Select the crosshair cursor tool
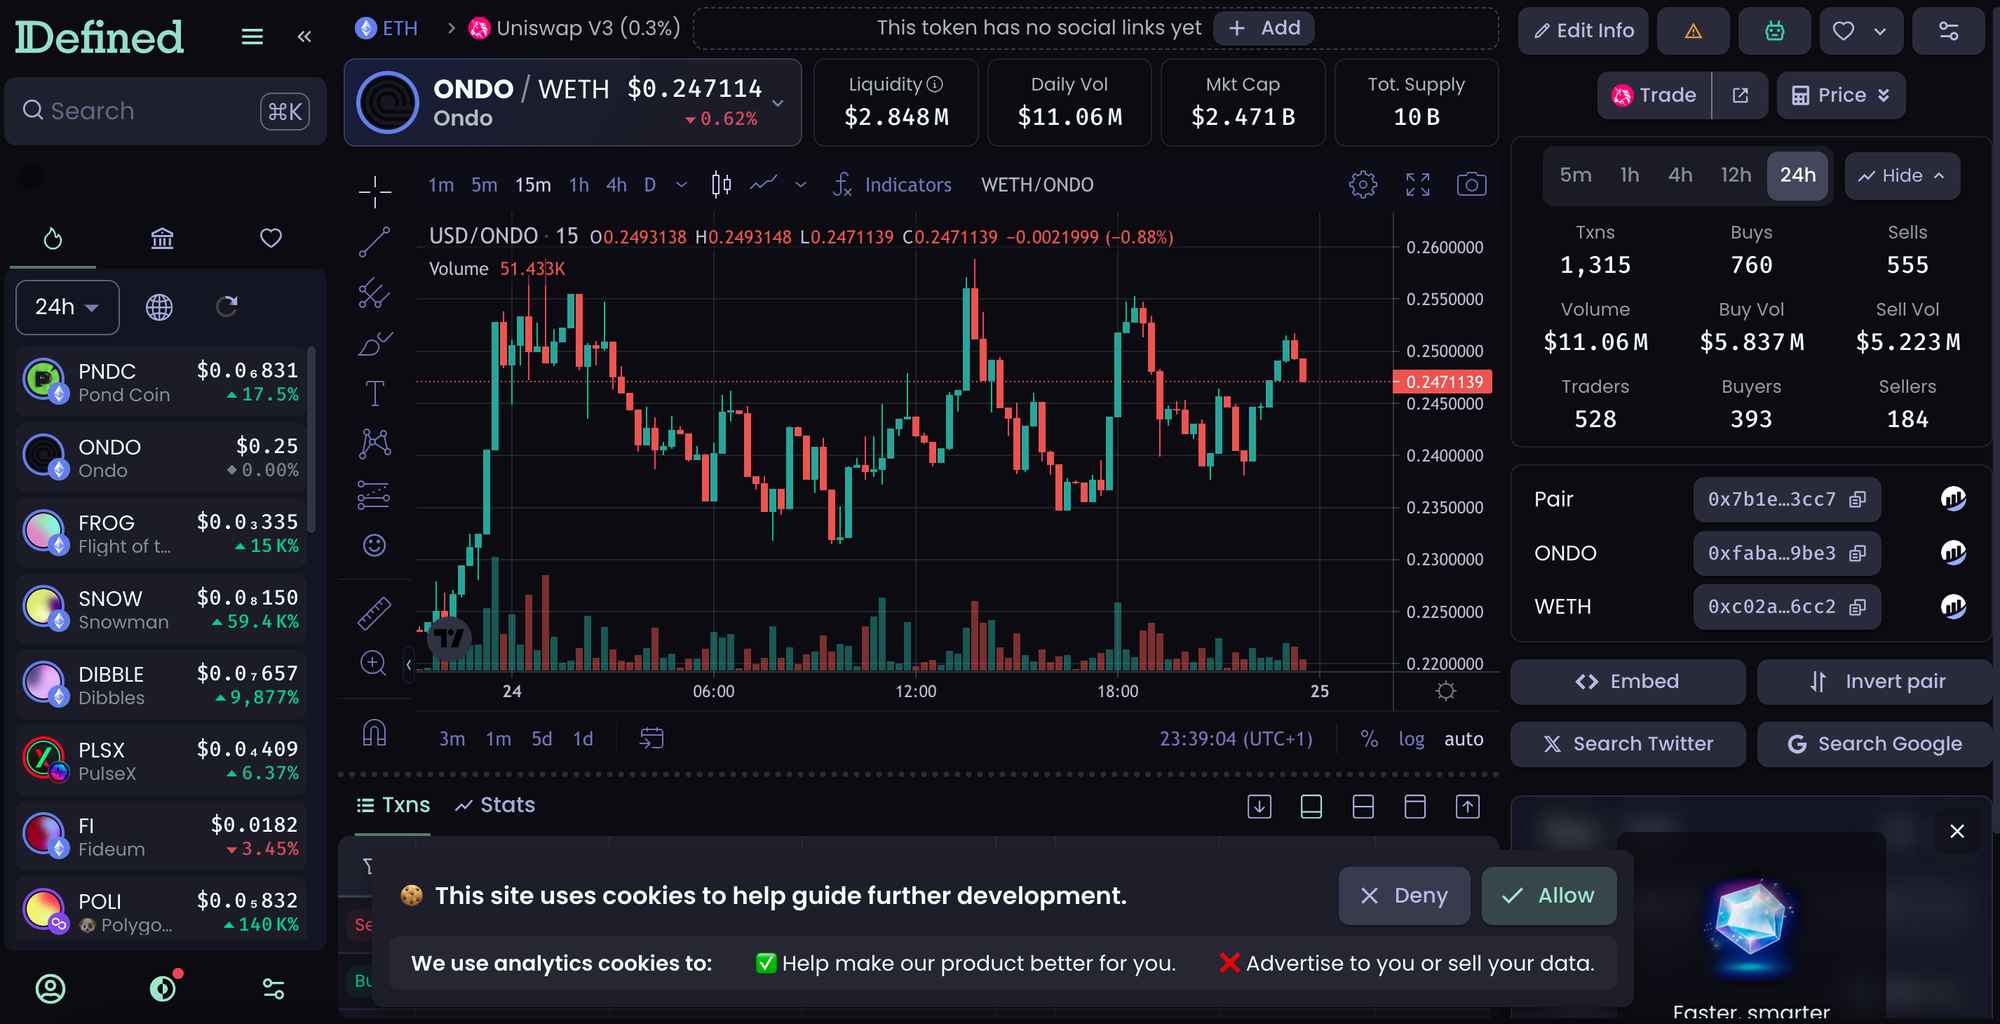Screen dimensions: 2000x1024 click(x=375, y=191)
